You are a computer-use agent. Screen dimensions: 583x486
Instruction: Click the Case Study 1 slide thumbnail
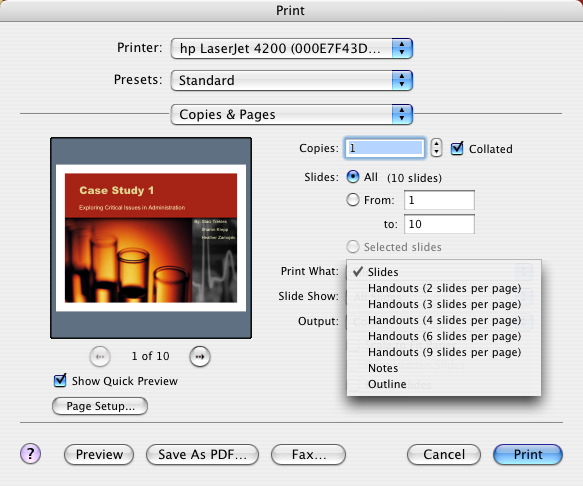point(151,238)
